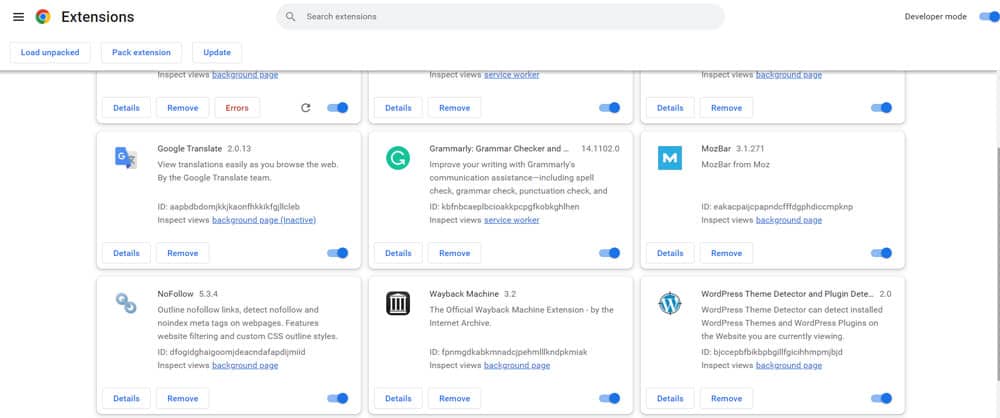The image size is (1000, 418).
Task: Open the hamburger main menu icon
Action: 18,17
